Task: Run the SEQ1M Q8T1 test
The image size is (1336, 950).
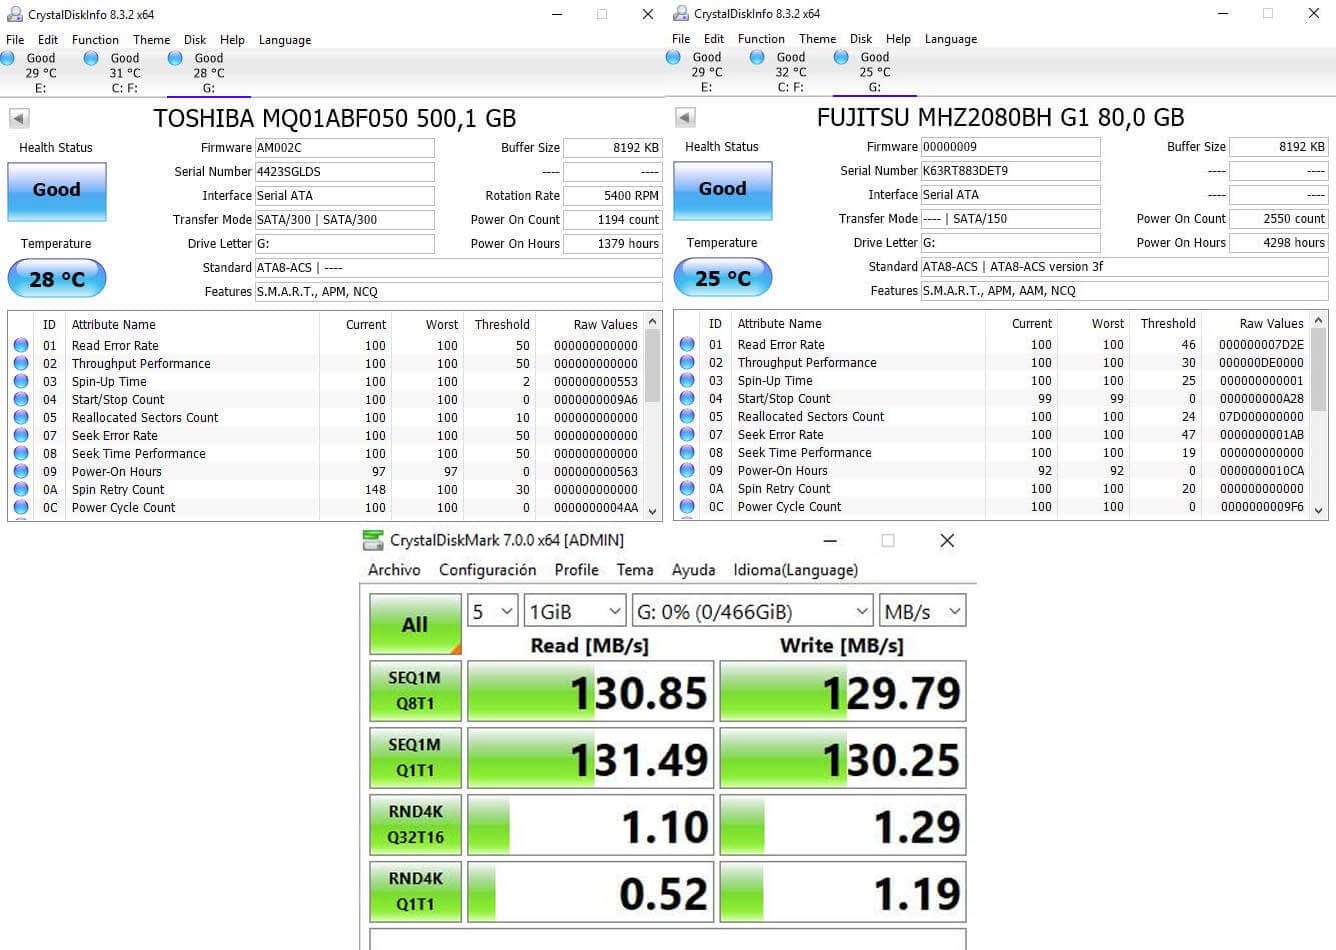Action: (x=415, y=690)
